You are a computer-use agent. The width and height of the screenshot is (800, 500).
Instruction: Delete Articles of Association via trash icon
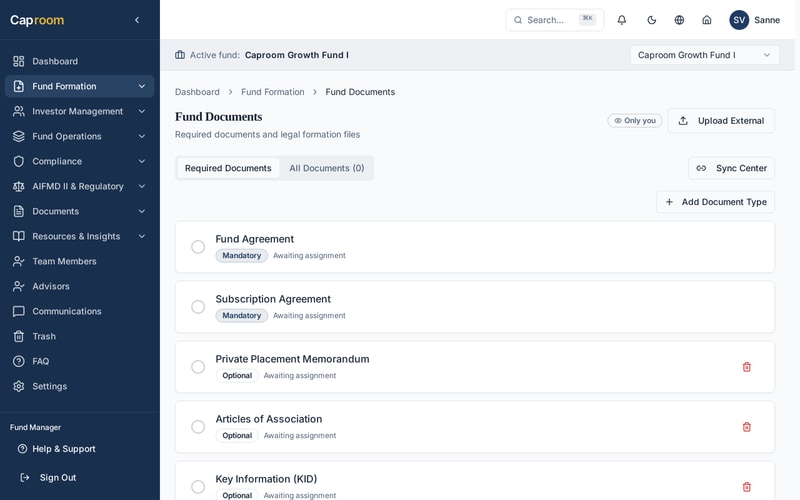tap(746, 427)
